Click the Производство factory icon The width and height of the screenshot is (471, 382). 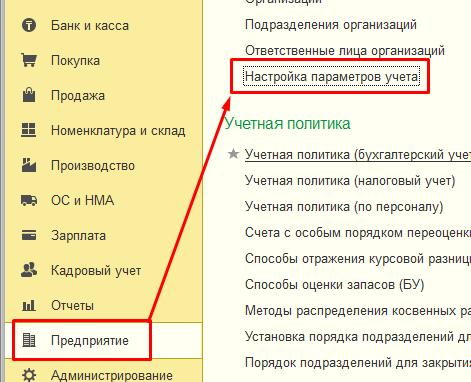pyautogui.click(x=29, y=165)
